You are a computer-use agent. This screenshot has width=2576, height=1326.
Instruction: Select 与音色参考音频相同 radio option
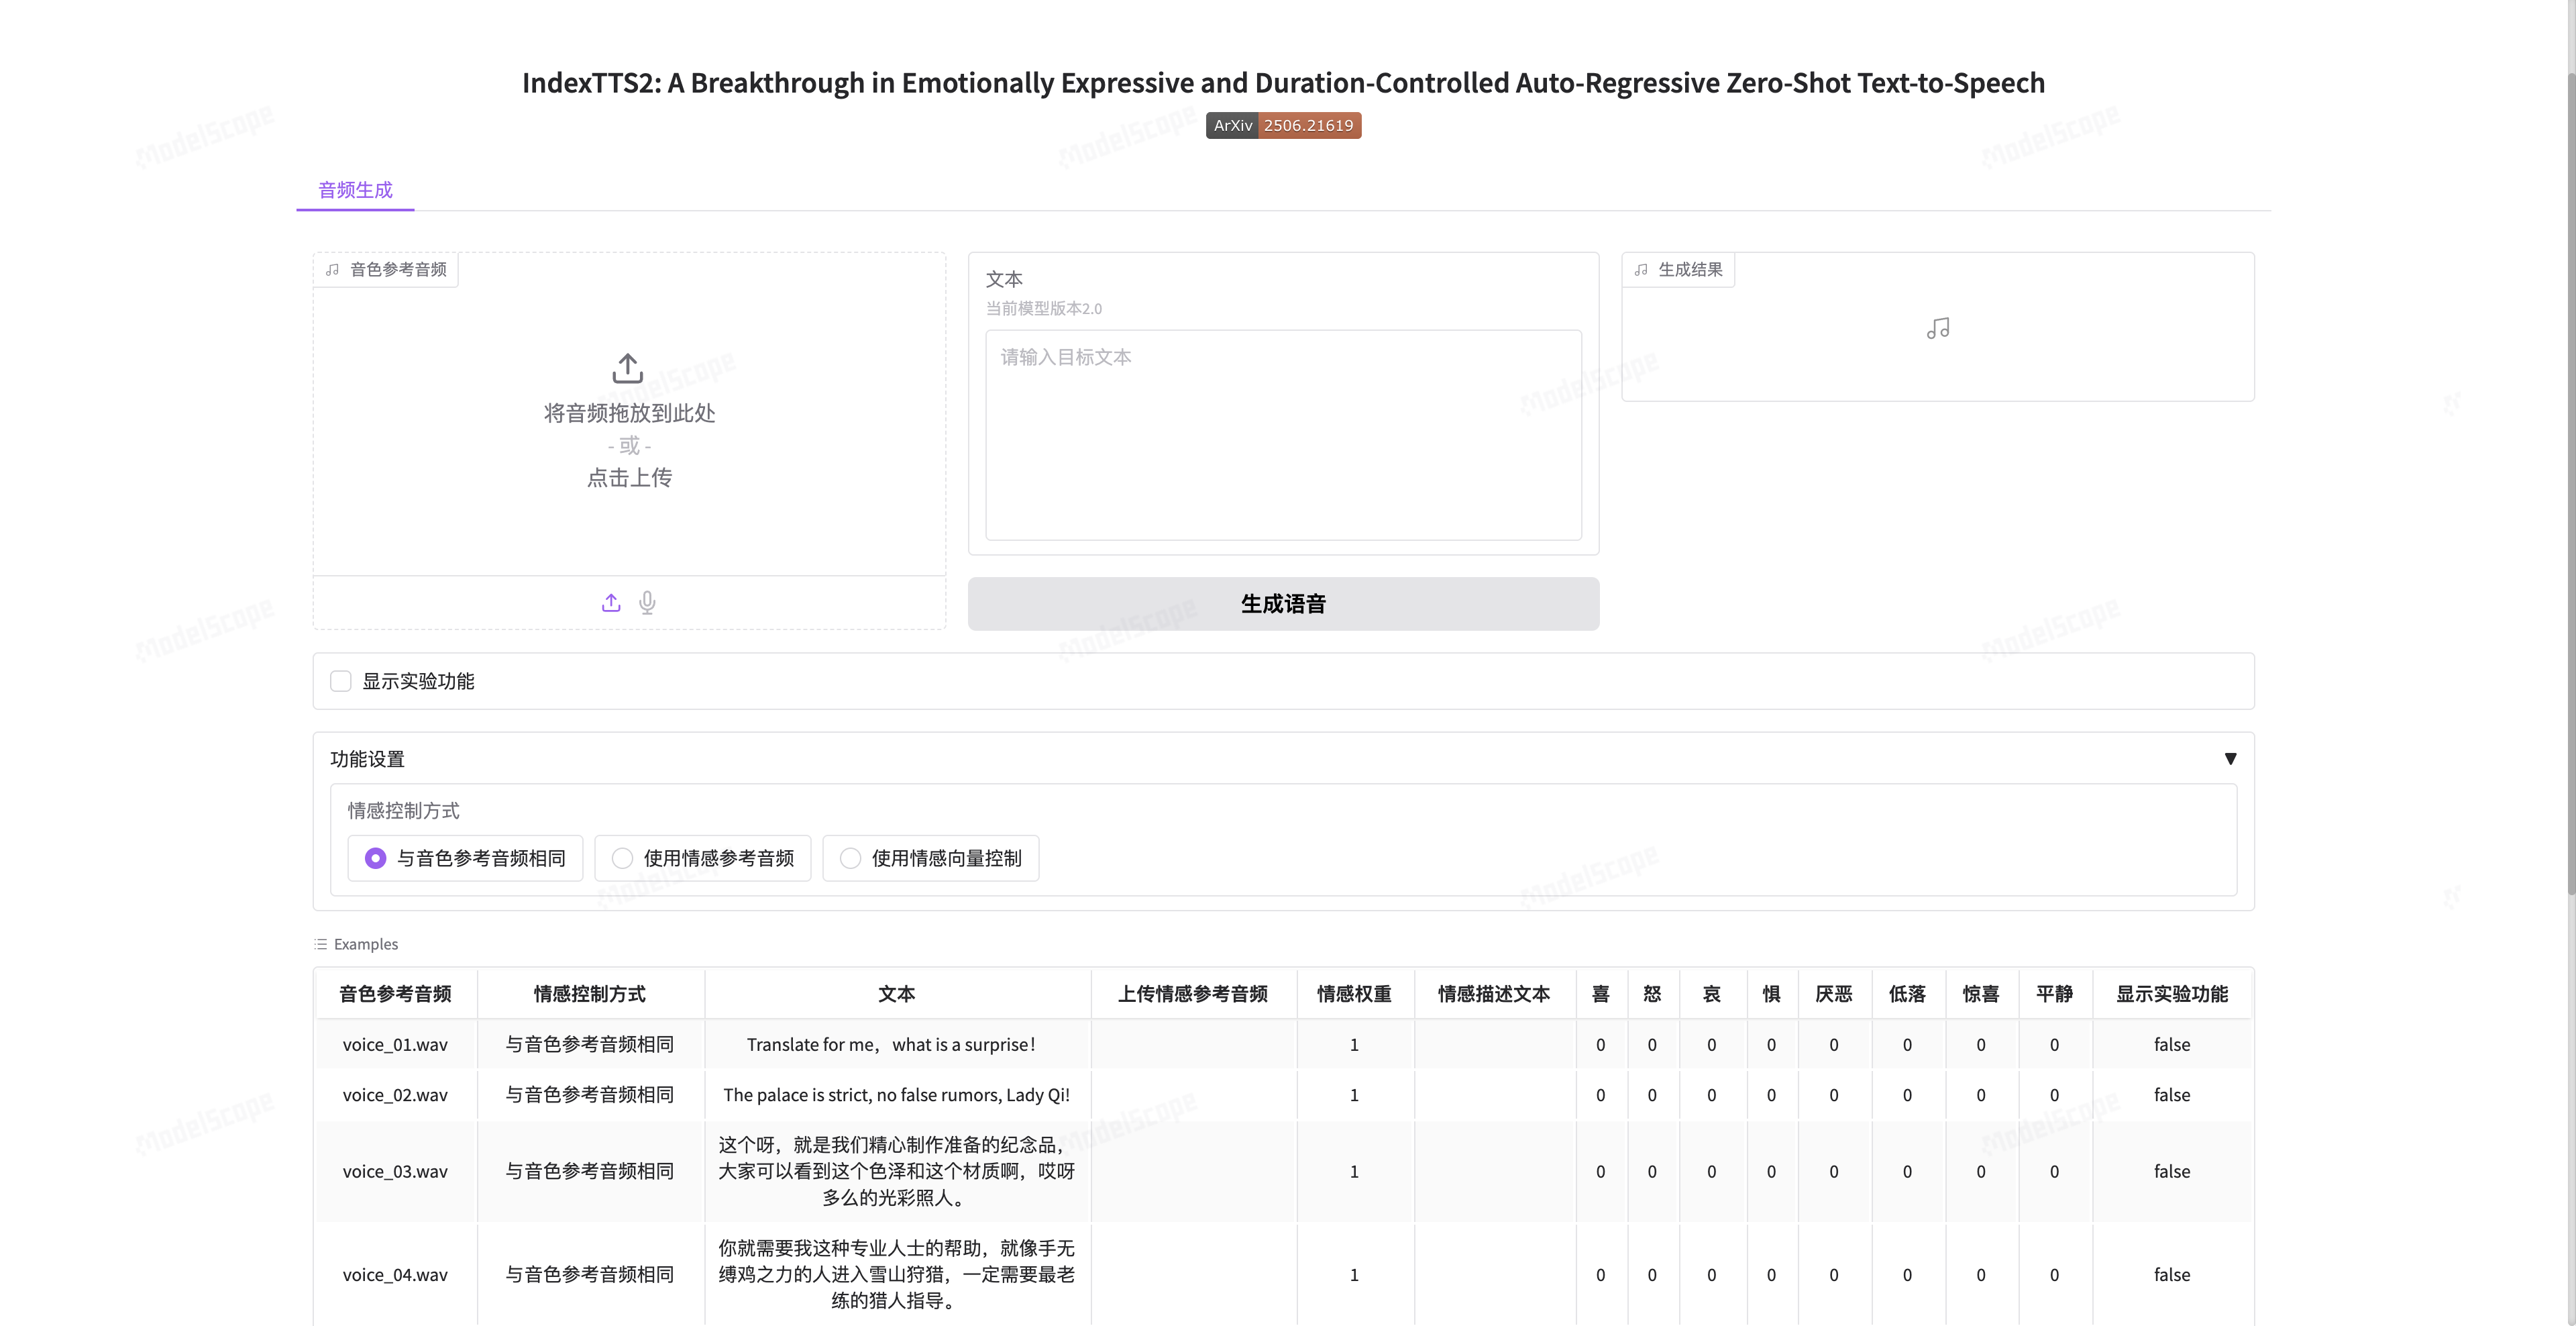[x=375, y=858]
